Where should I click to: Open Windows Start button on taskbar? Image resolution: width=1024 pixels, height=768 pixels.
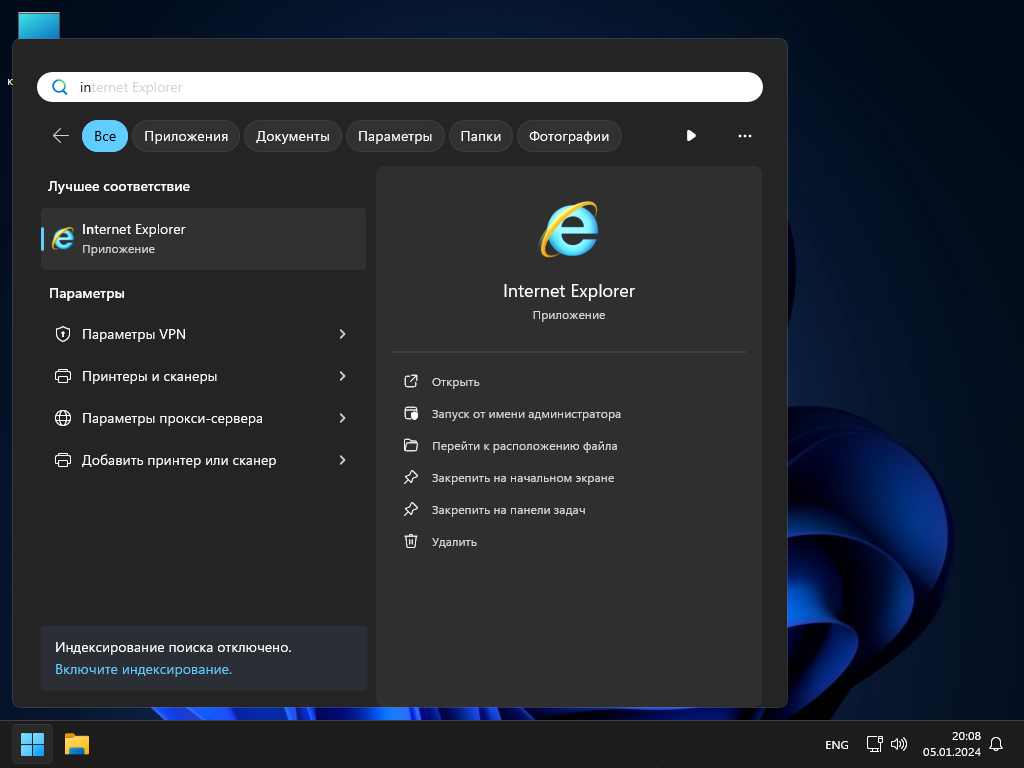click(x=32, y=744)
